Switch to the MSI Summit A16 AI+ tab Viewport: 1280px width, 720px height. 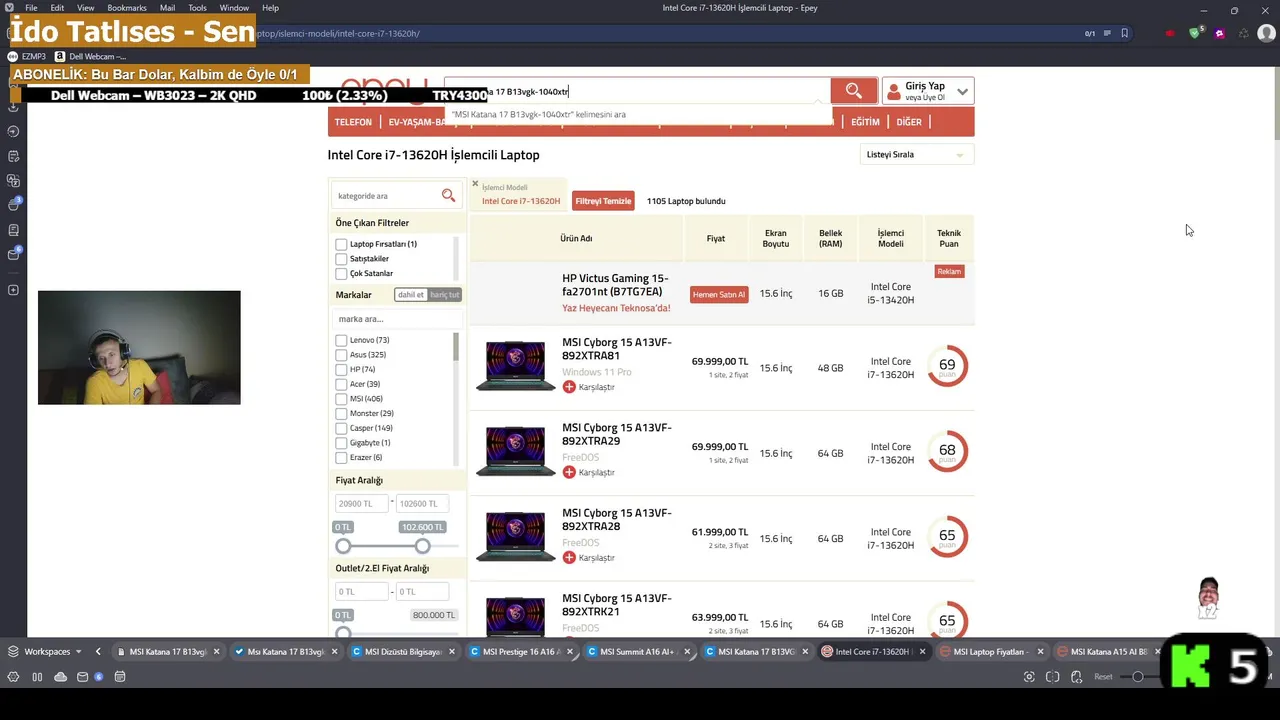(638, 652)
